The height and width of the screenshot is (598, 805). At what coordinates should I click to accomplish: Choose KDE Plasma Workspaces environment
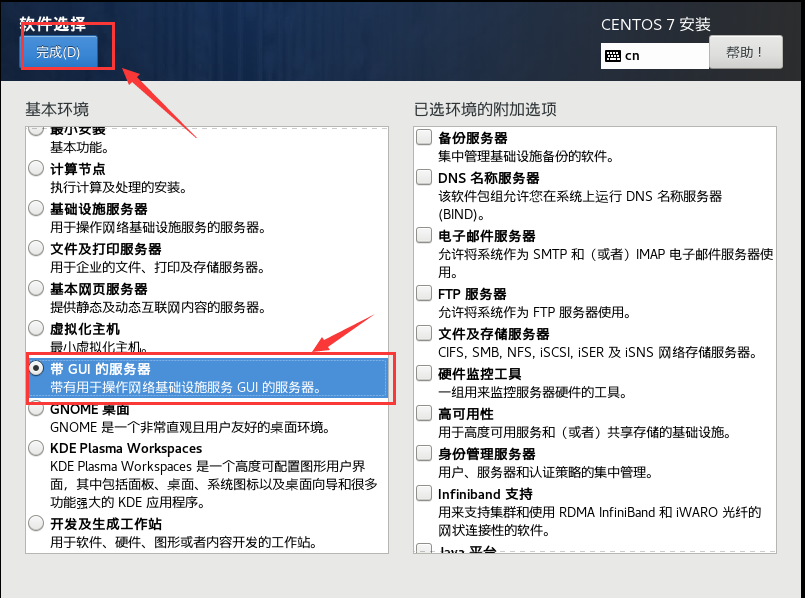(x=36, y=448)
